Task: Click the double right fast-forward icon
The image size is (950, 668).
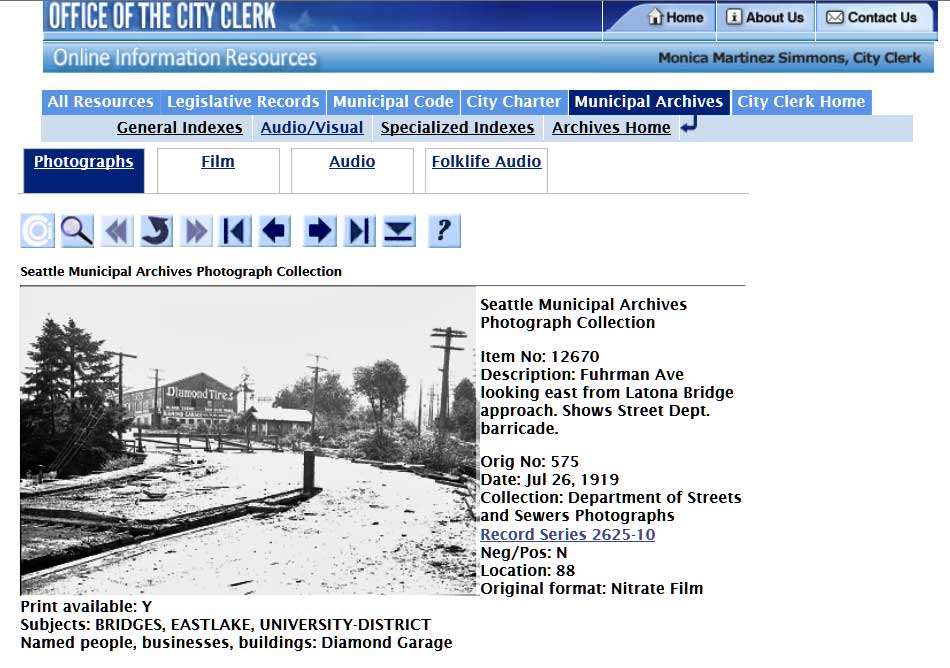Action: coord(196,231)
